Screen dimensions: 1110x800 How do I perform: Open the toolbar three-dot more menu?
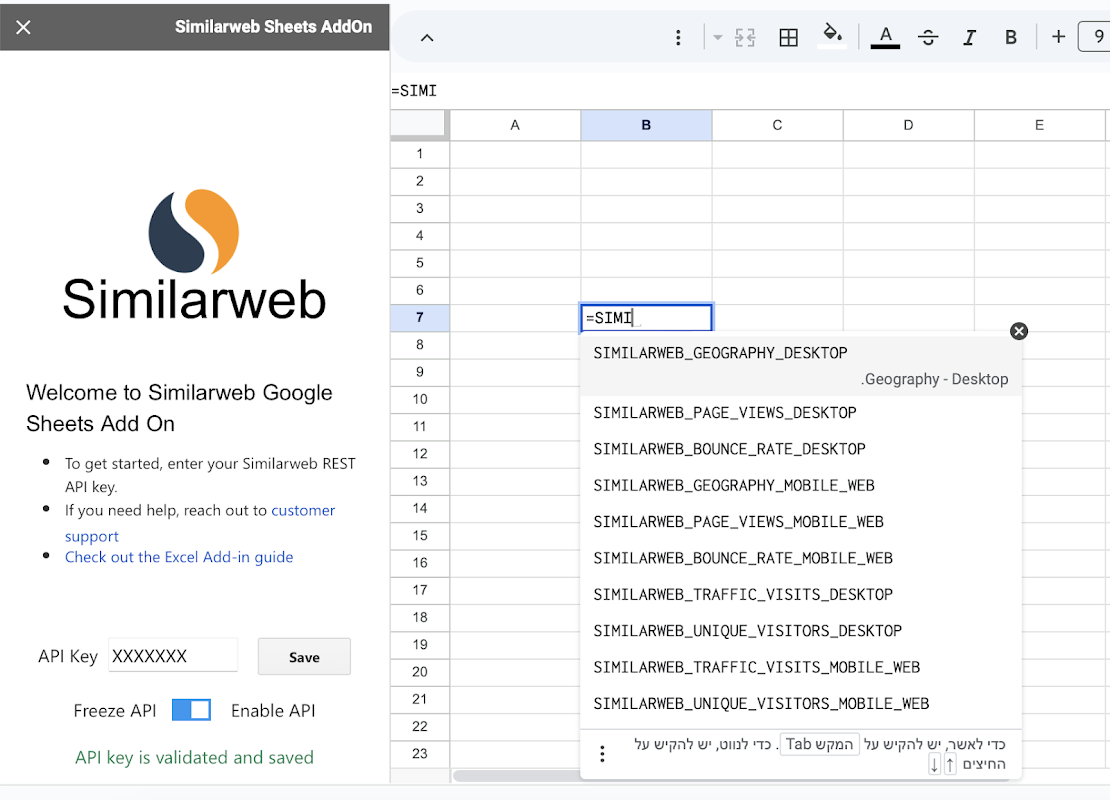[x=678, y=38]
